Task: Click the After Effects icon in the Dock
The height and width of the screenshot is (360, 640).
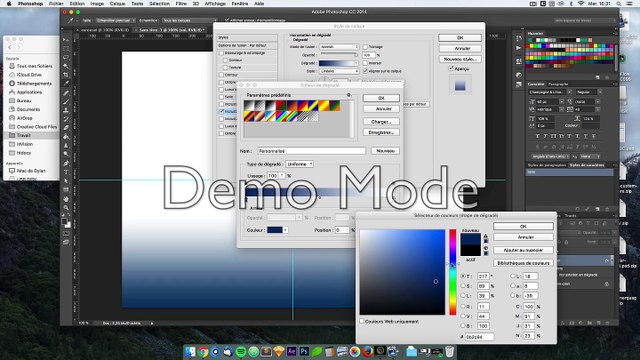Action: (291, 351)
